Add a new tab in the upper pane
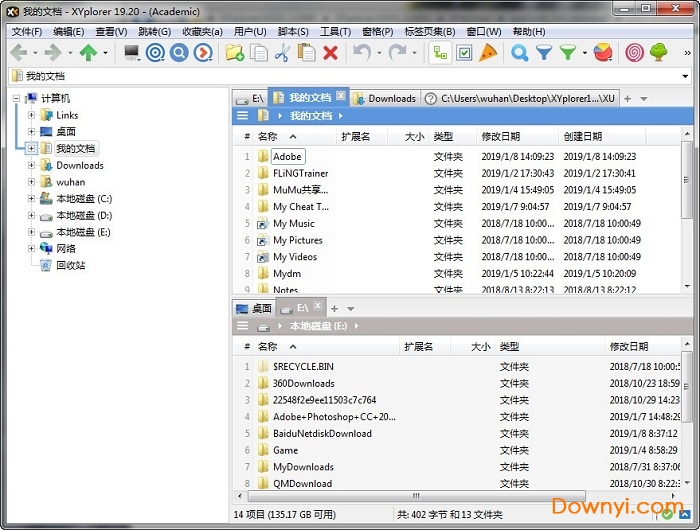 tap(627, 98)
